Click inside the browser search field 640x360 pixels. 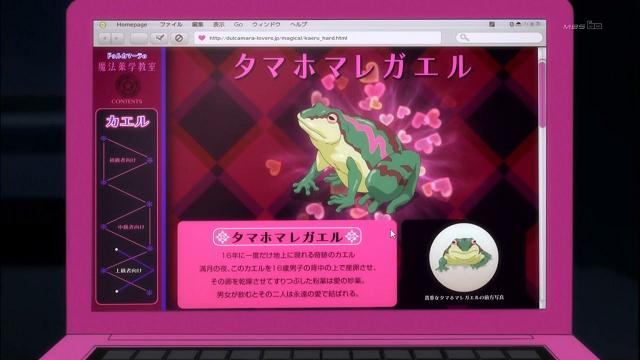499,38
